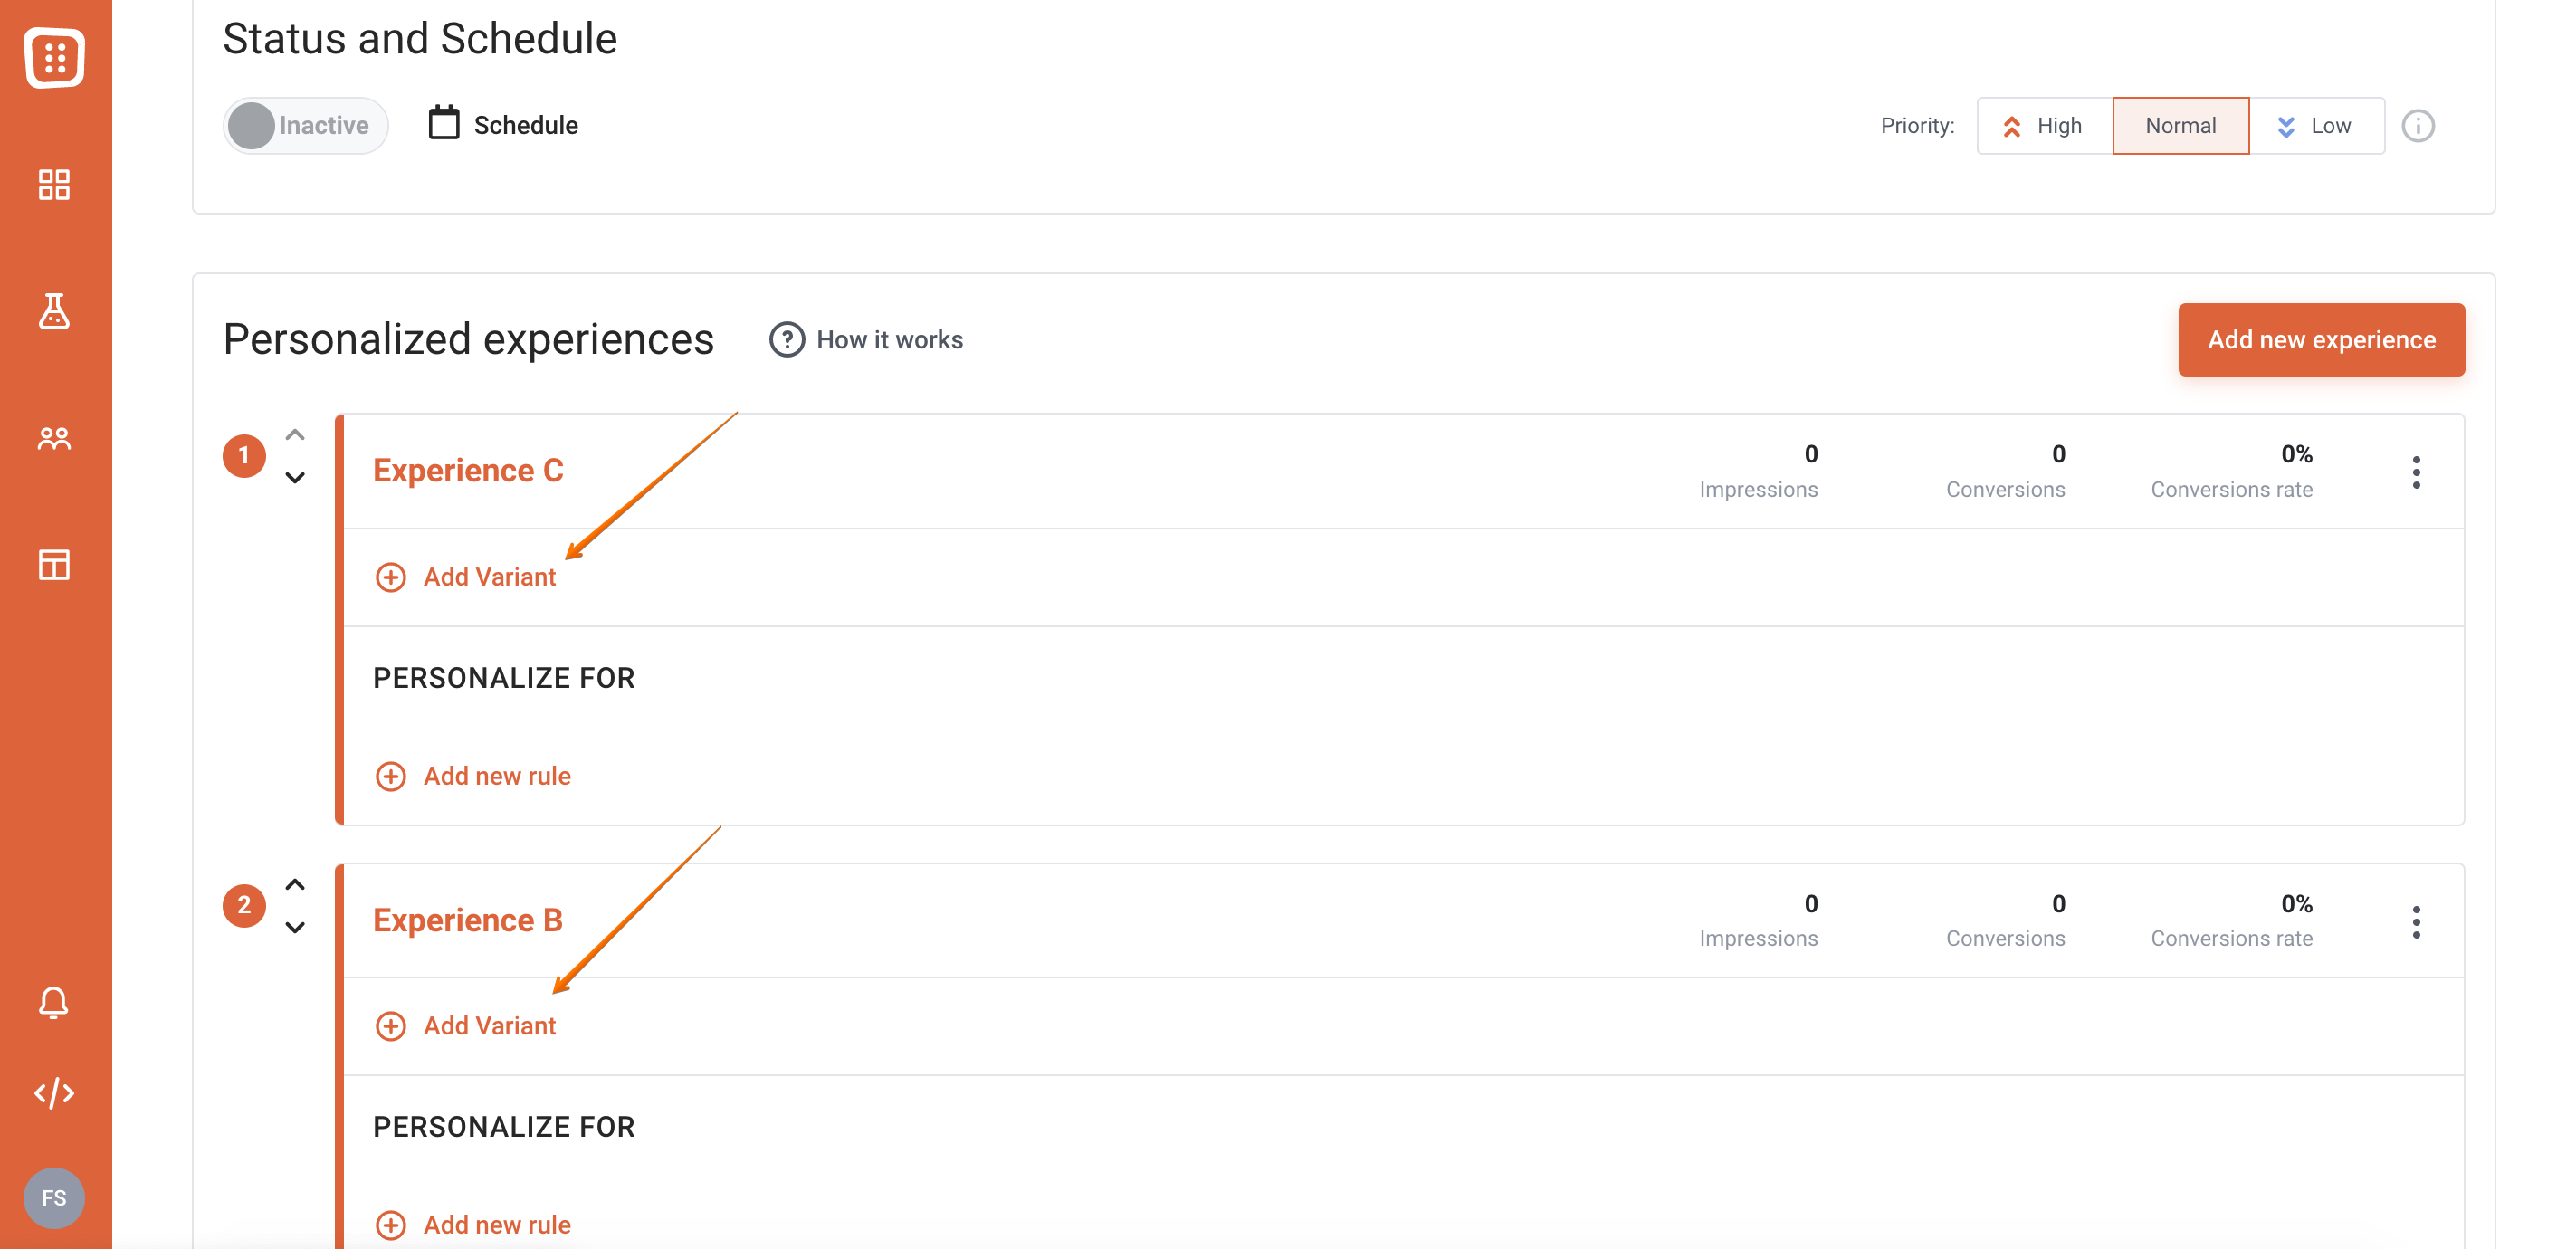Viewport: 2576px width, 1249px height.
Task: Open the code snippet icon in sidebar
Action: click(x=54, y=1093)
